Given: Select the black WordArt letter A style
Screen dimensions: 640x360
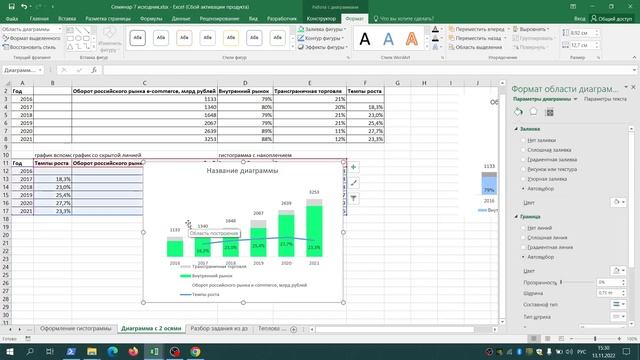Looking at the screenshot, I should 365,39.
